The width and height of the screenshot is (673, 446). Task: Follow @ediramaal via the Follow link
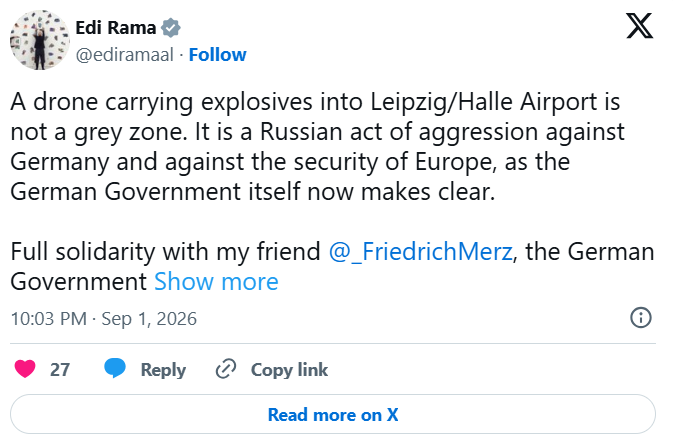[x=218, y=55]
